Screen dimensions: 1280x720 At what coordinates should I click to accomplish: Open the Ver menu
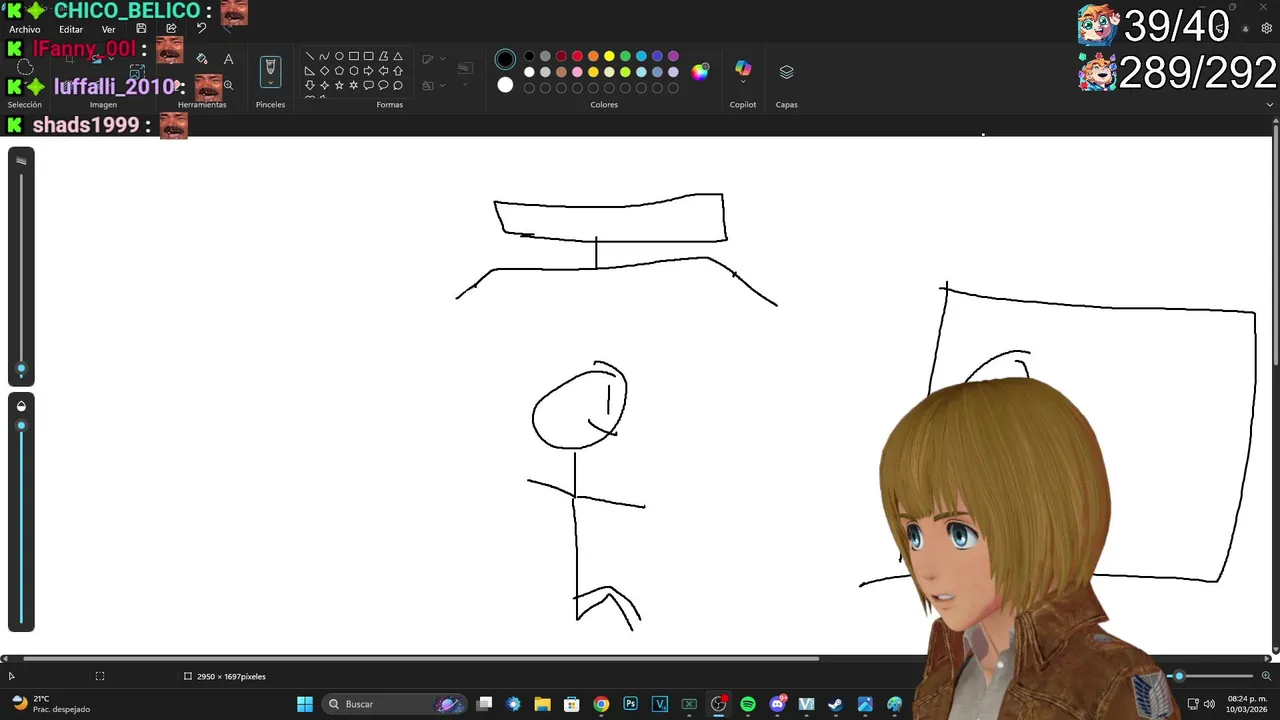108,29
